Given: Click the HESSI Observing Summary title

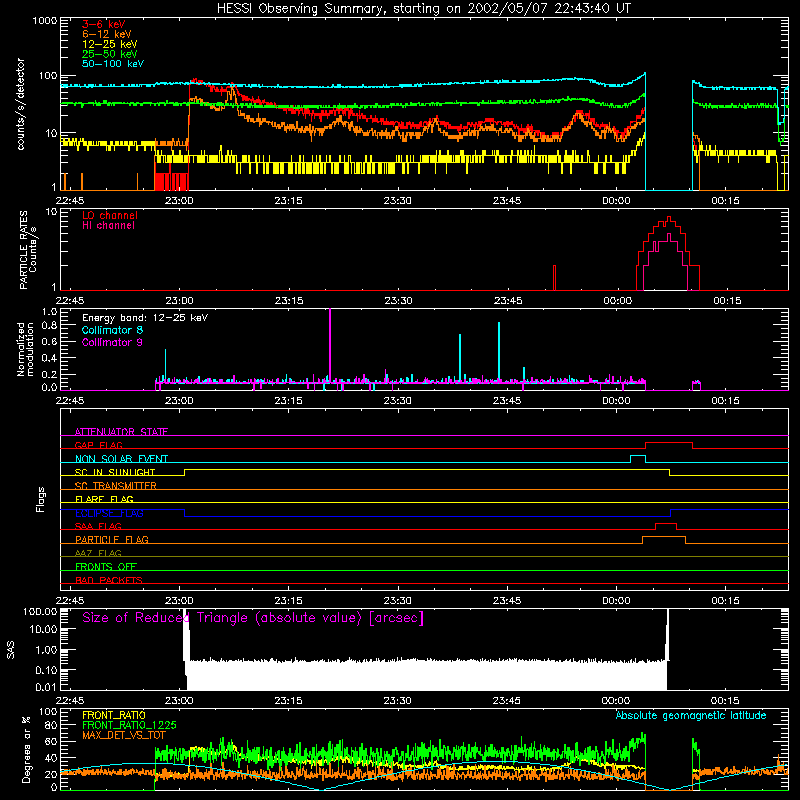Looking at the screenshot, I should [x=423, y=9].
